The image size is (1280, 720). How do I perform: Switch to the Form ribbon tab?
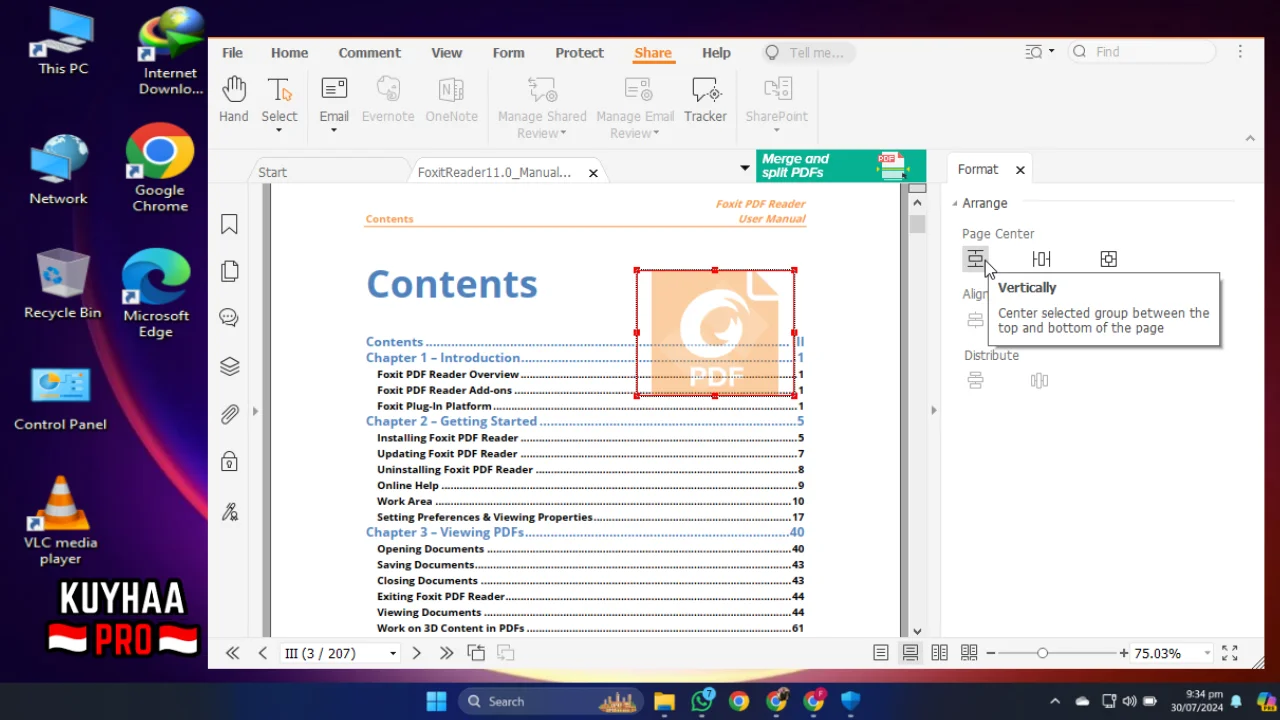click(x=508, y=53)
